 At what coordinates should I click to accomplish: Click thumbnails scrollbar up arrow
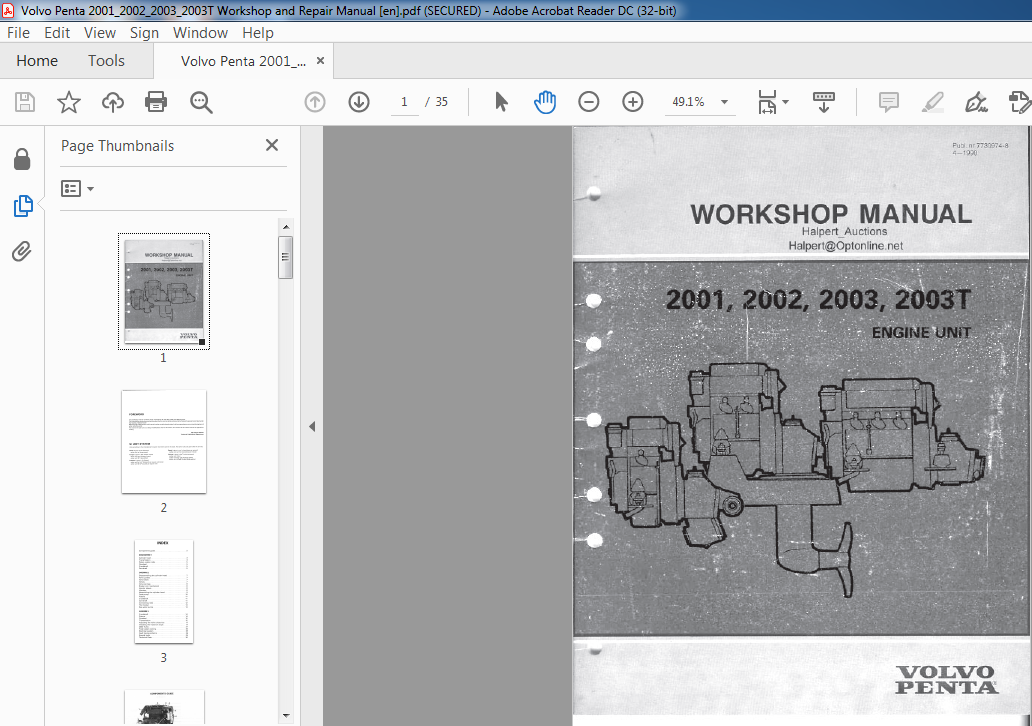(x=286, y=227)
